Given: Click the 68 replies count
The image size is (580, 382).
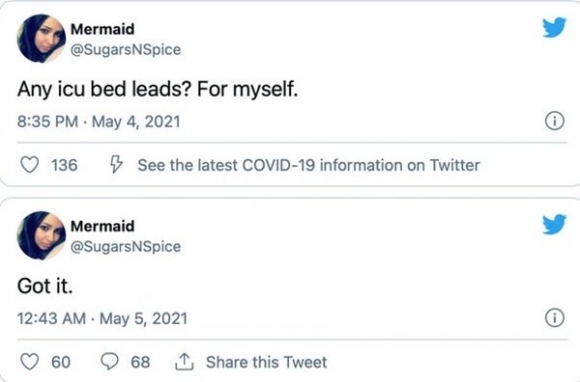Looking at the screenshot, I should click(141, 362).
